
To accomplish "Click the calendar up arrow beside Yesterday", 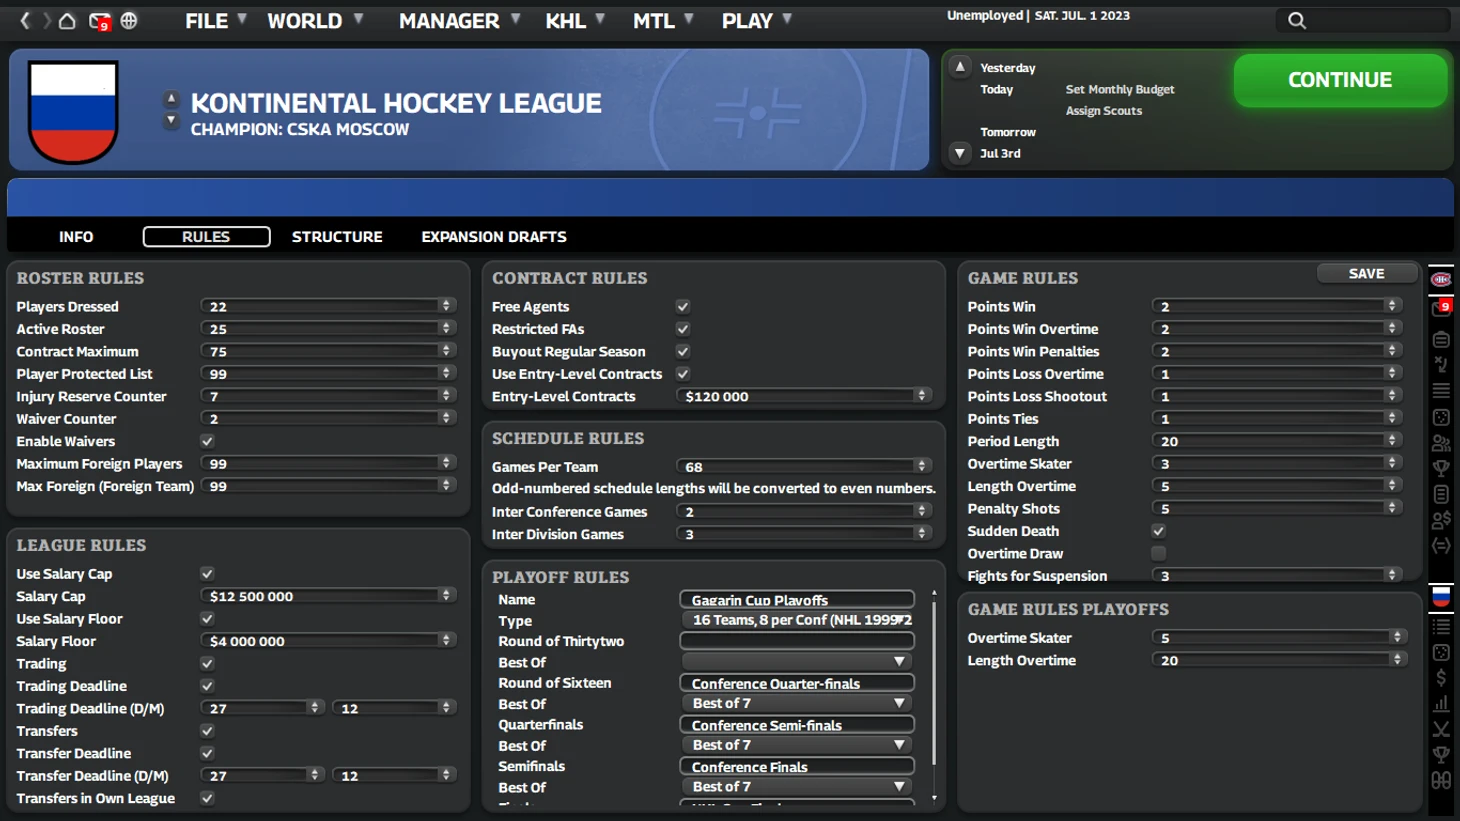I will pos(960,67).
